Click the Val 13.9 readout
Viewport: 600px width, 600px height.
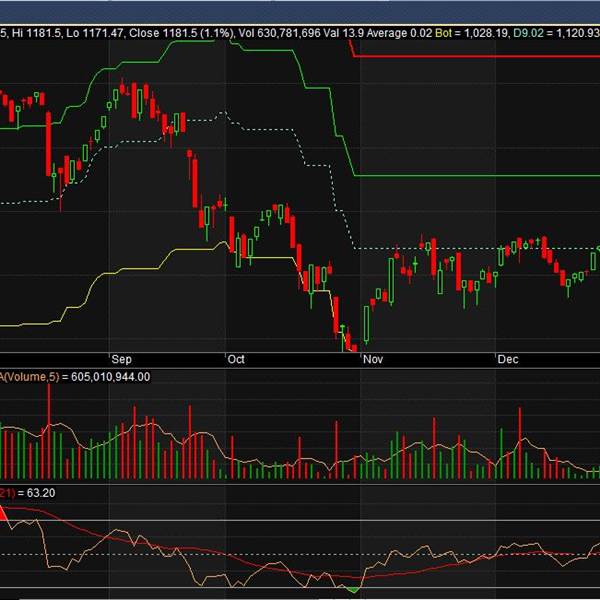click(344, 33)
